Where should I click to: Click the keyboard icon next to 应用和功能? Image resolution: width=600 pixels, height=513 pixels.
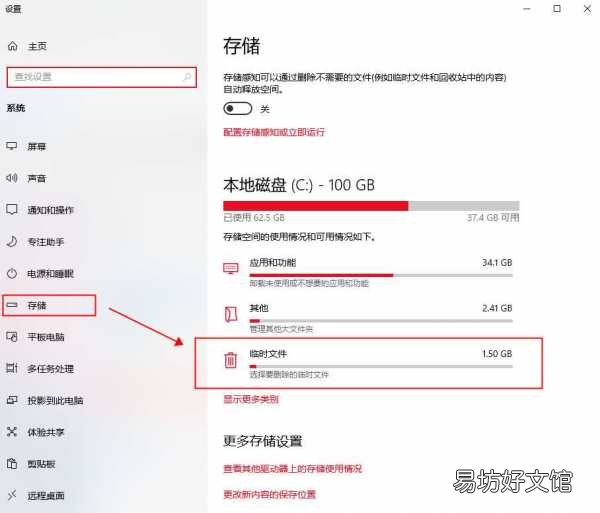pos(231,268)
